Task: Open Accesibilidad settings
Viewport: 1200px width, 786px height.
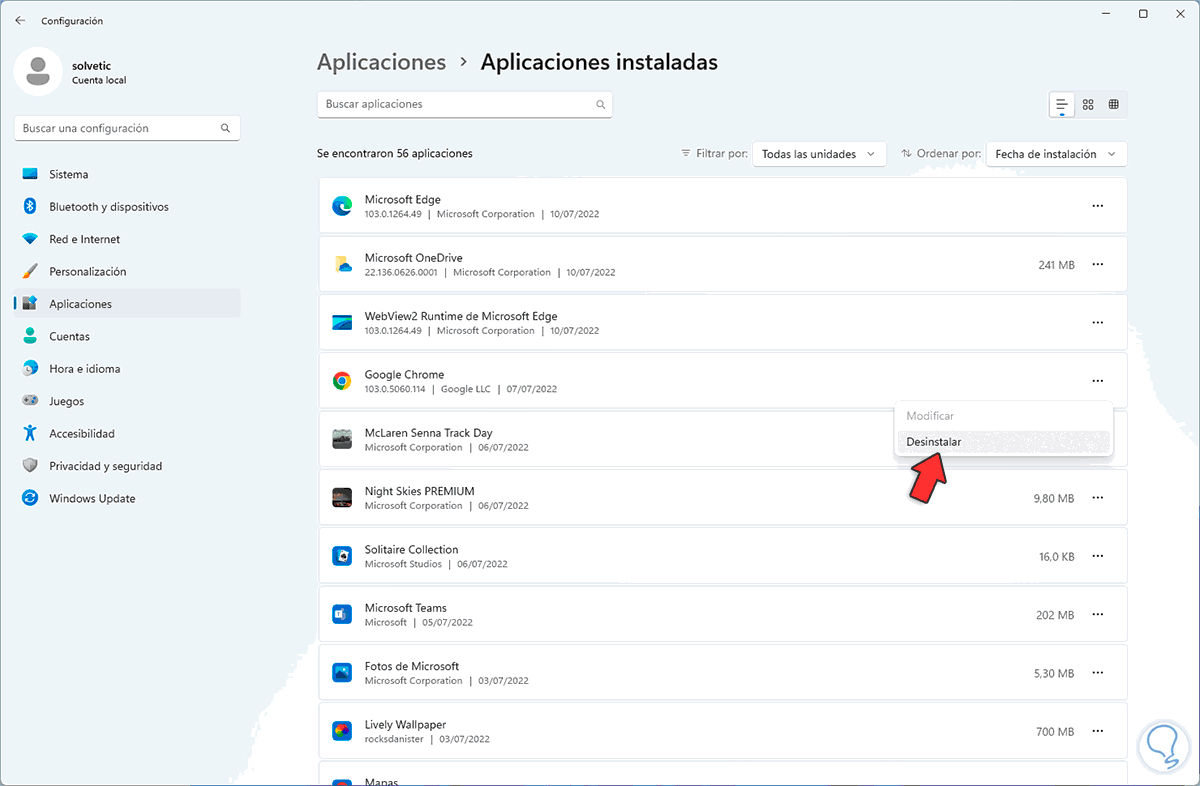Action: (127, 433)
